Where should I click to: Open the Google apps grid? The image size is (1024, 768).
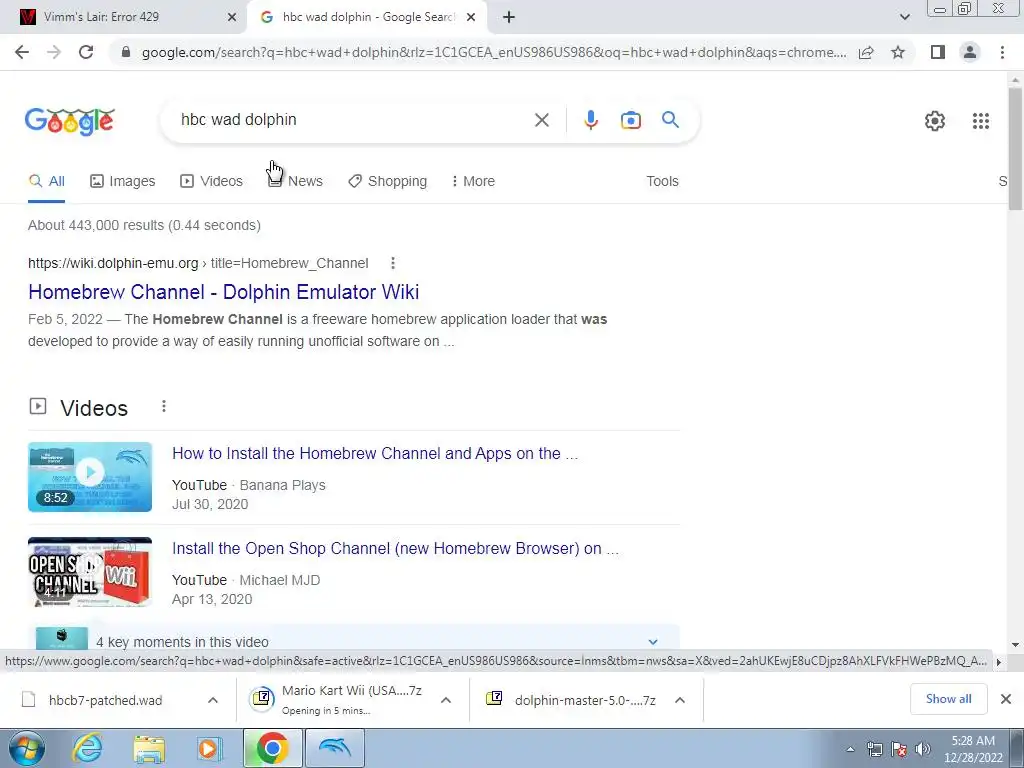click(980, 121)
